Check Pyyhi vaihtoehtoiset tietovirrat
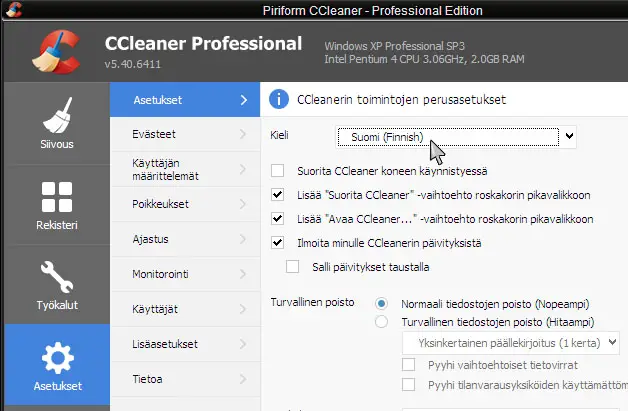Viewport: 628px width, 411px height. click(409, 365)
